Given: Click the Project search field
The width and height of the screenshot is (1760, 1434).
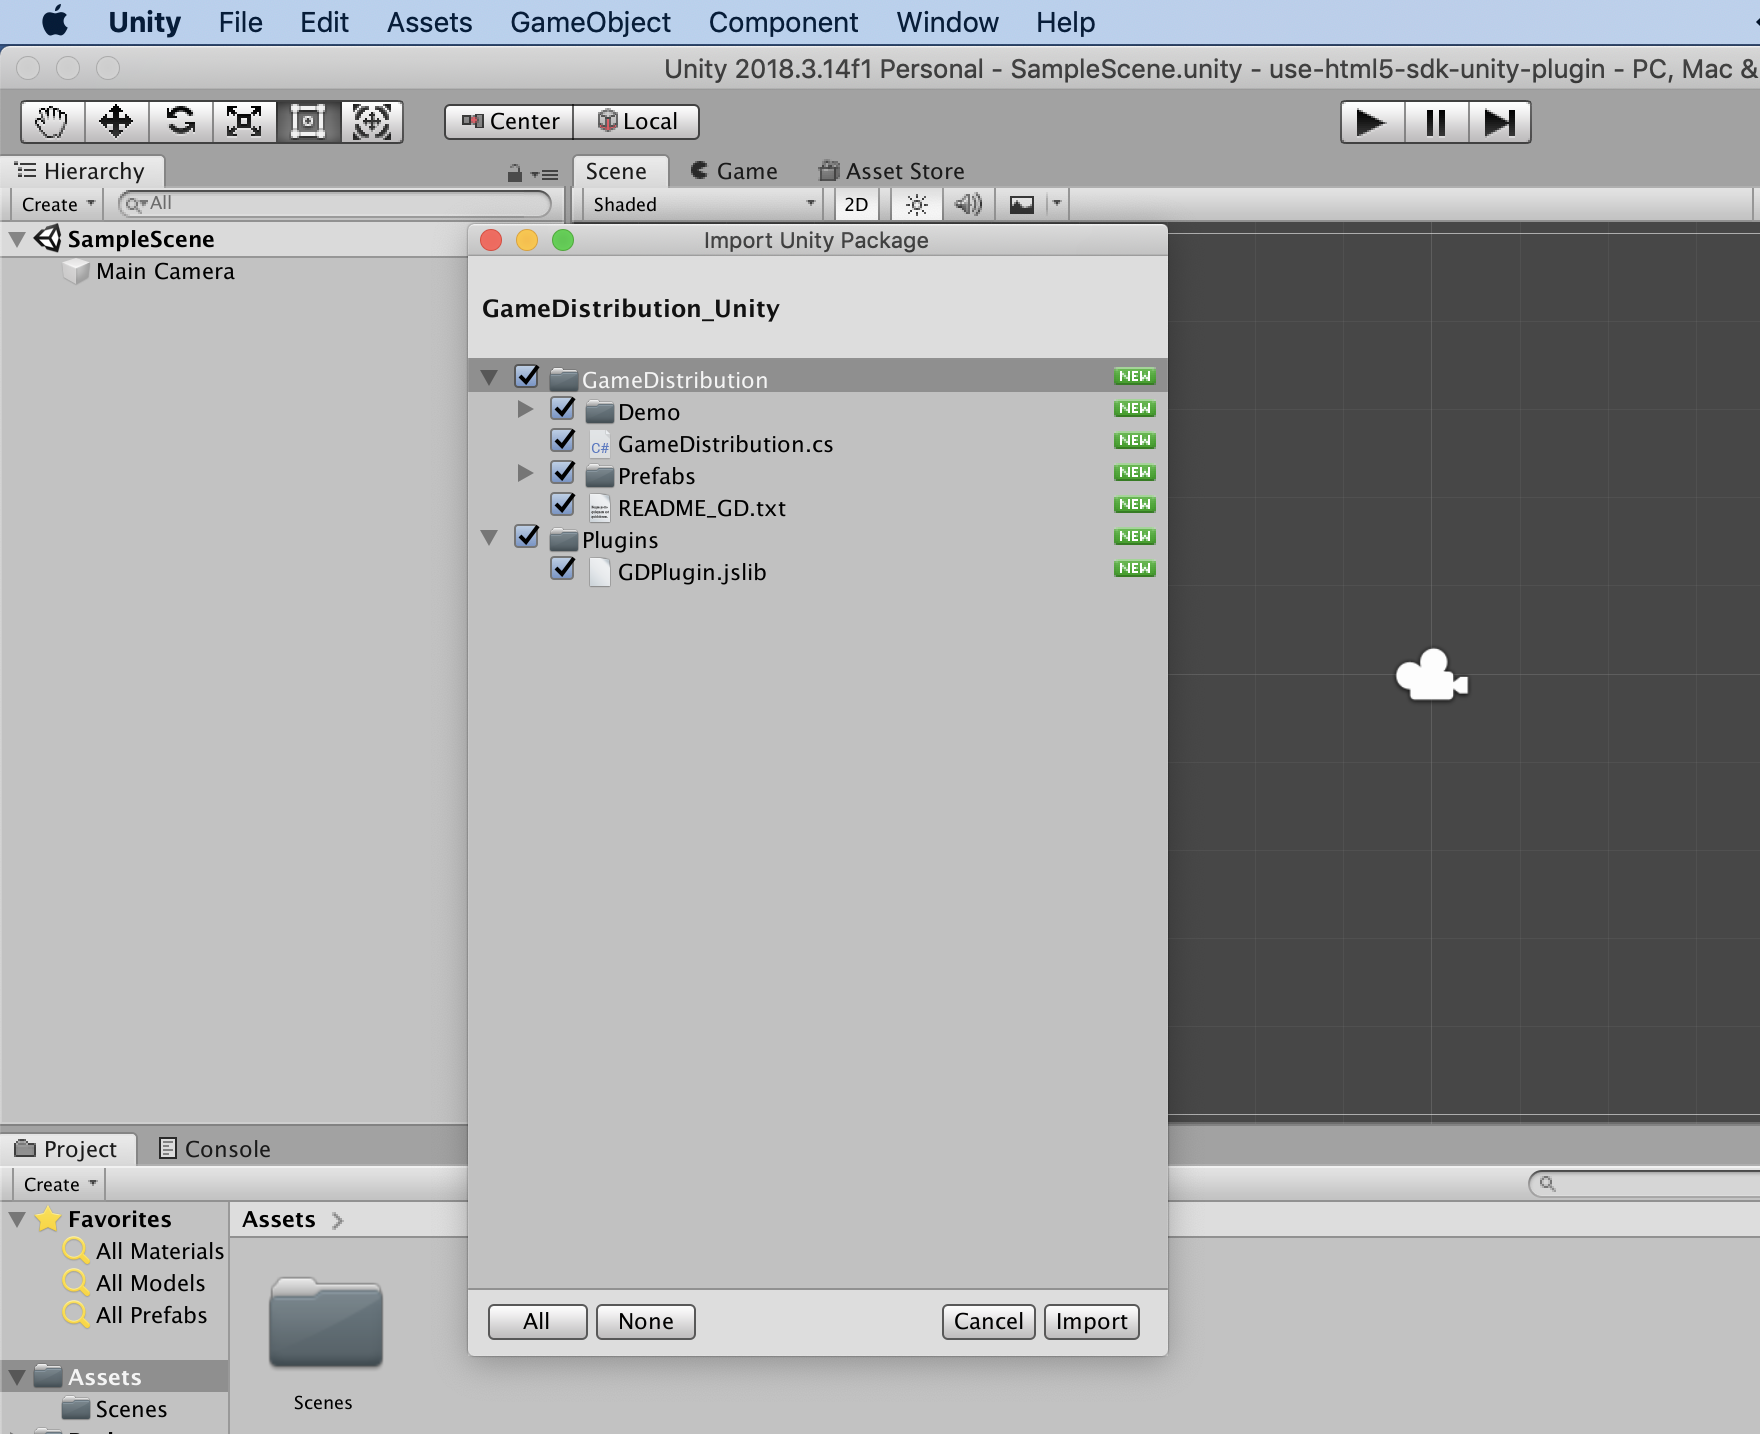Looking at the screenshot, I should (x=1644, y=1184).
